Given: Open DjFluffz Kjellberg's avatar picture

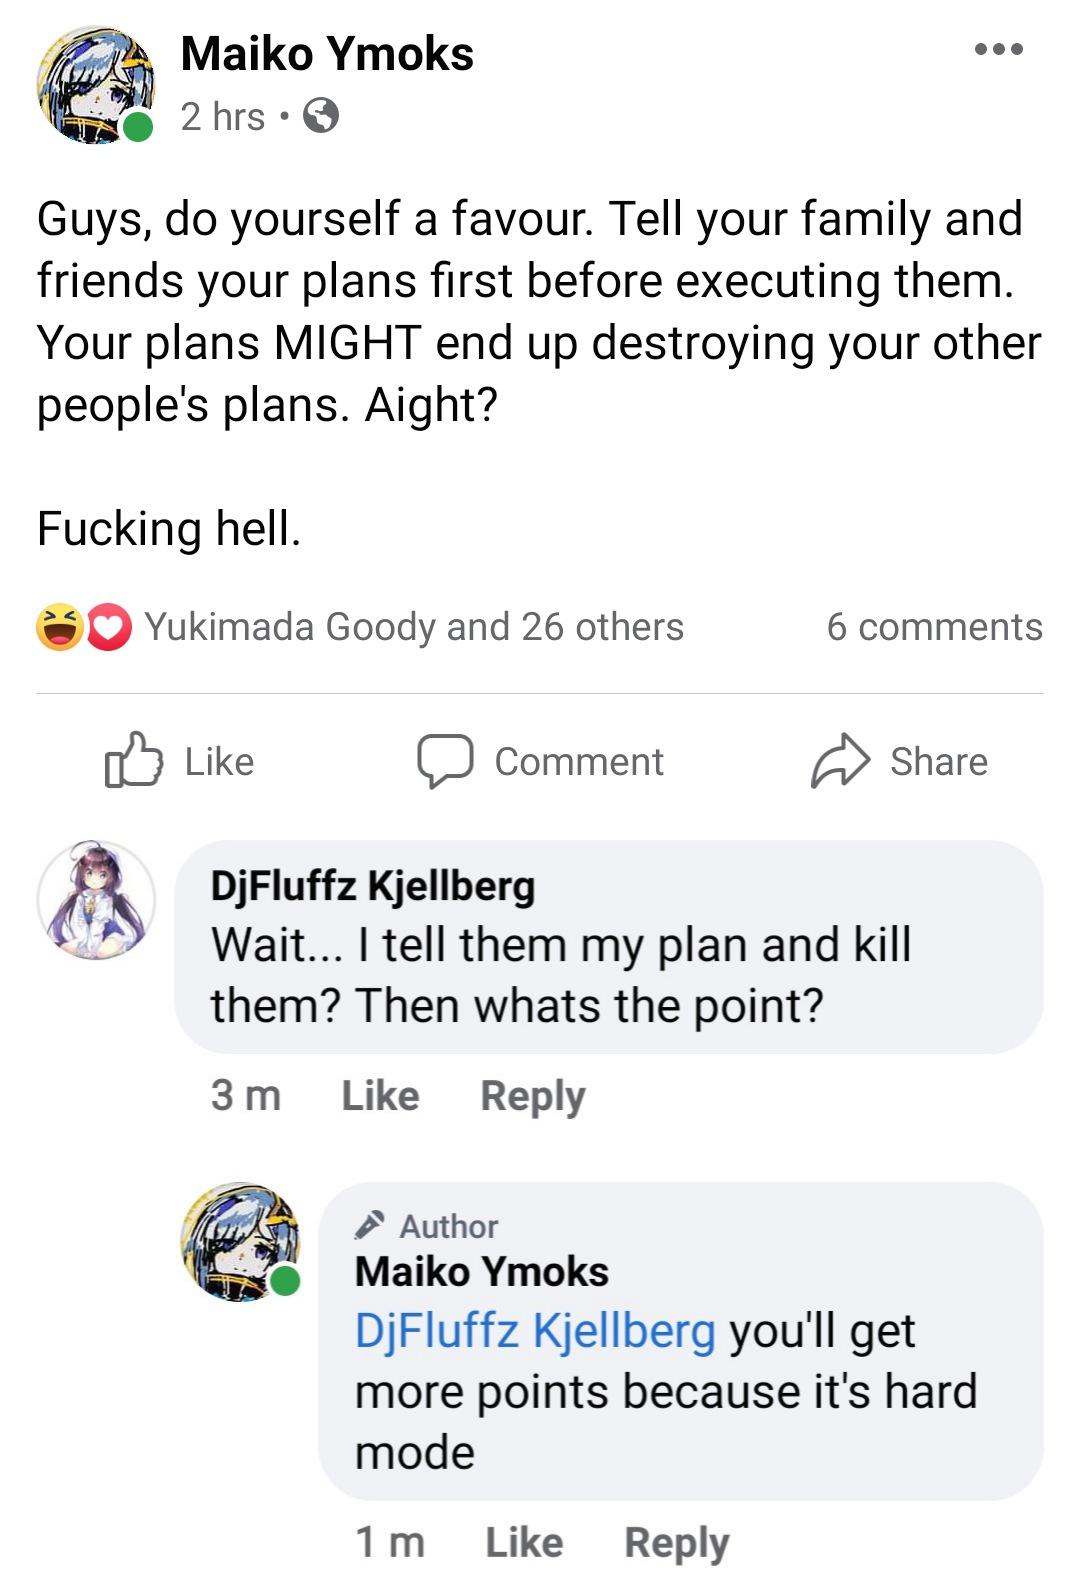Looking at the screenshot, I should pyautogui.click(x=96, y=900).
